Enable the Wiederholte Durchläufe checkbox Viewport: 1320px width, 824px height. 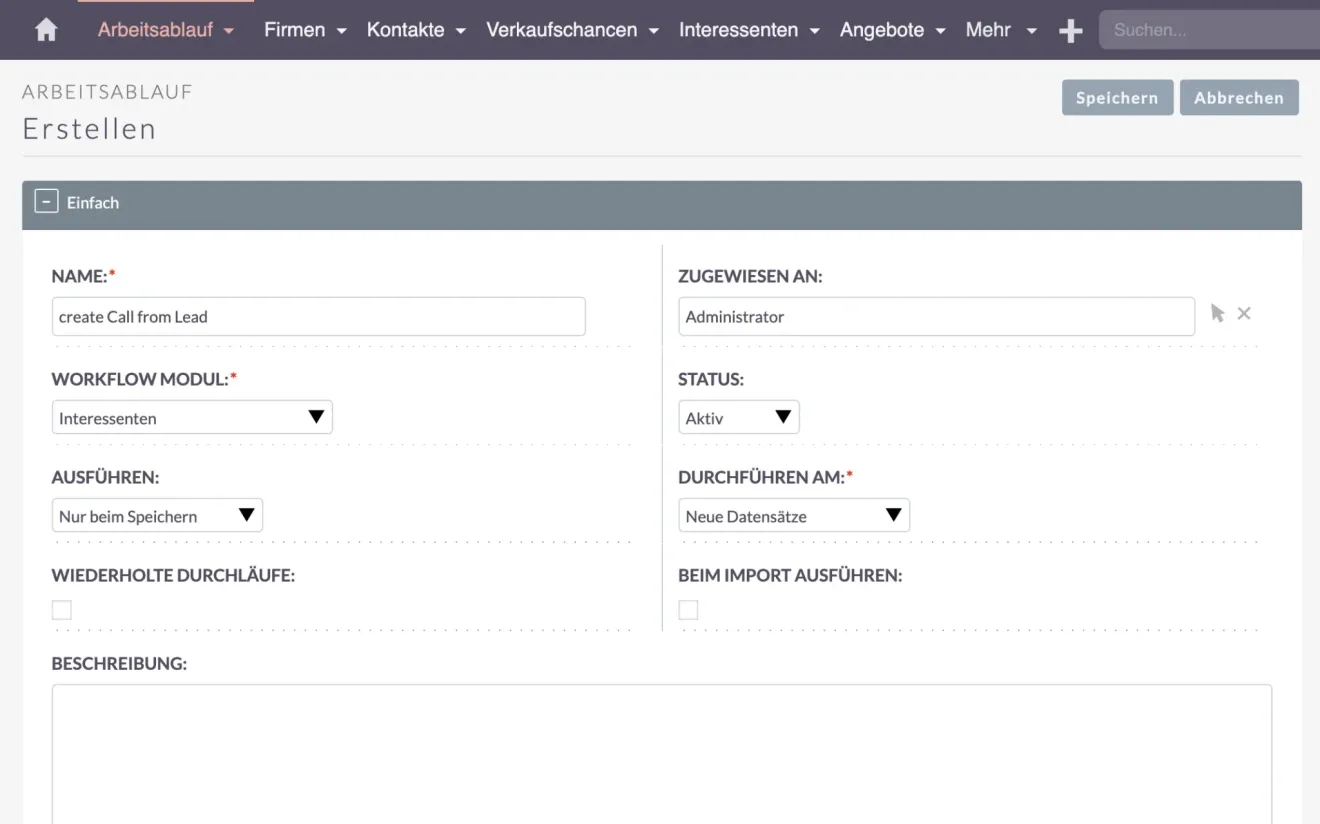[x=61, y=609]
